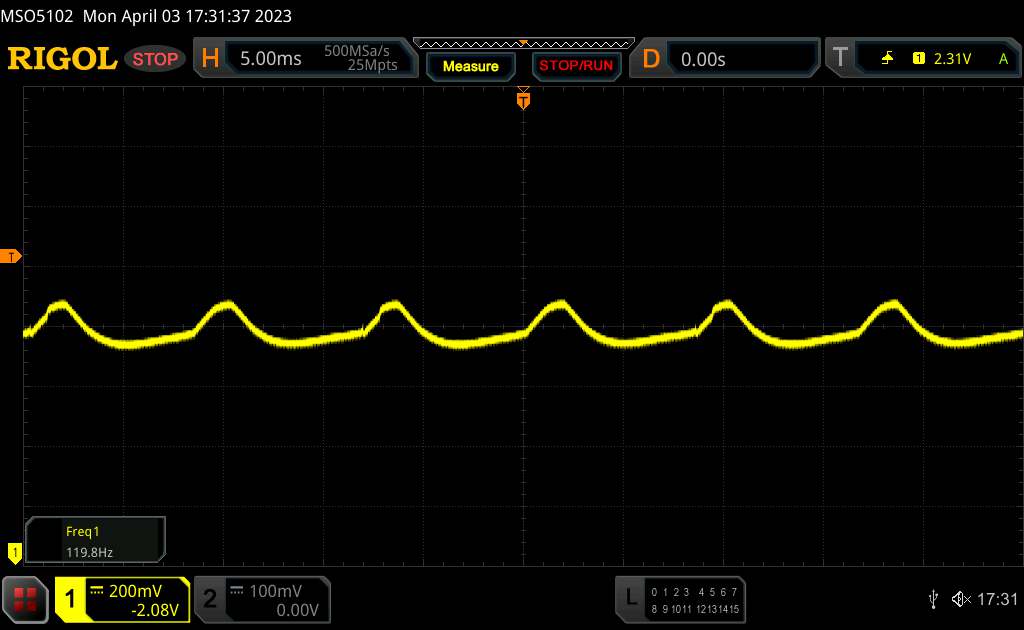Viewport: 1024px width, 630px height.
Task: Select the 2.31V trigger level value
Action: (x=952, y=59)
